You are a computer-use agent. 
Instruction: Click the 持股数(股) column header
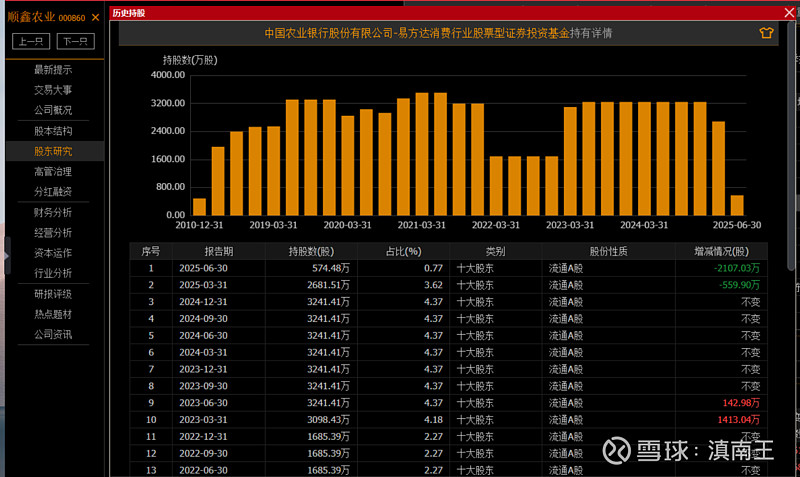(x=311, y=252)
